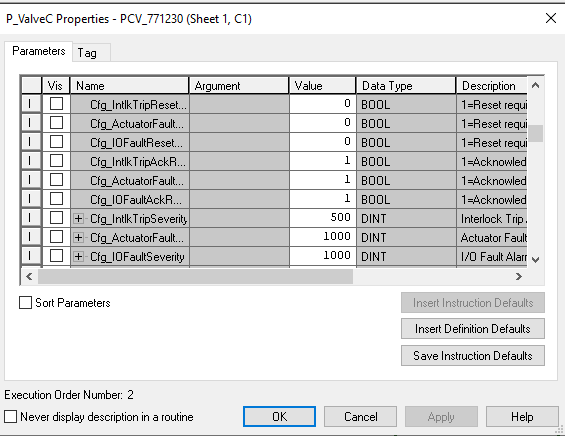Edit value 0 of Cfg_IOFaultReset row
The width and height of the screenshot is (565, 436).
[322, 142]
